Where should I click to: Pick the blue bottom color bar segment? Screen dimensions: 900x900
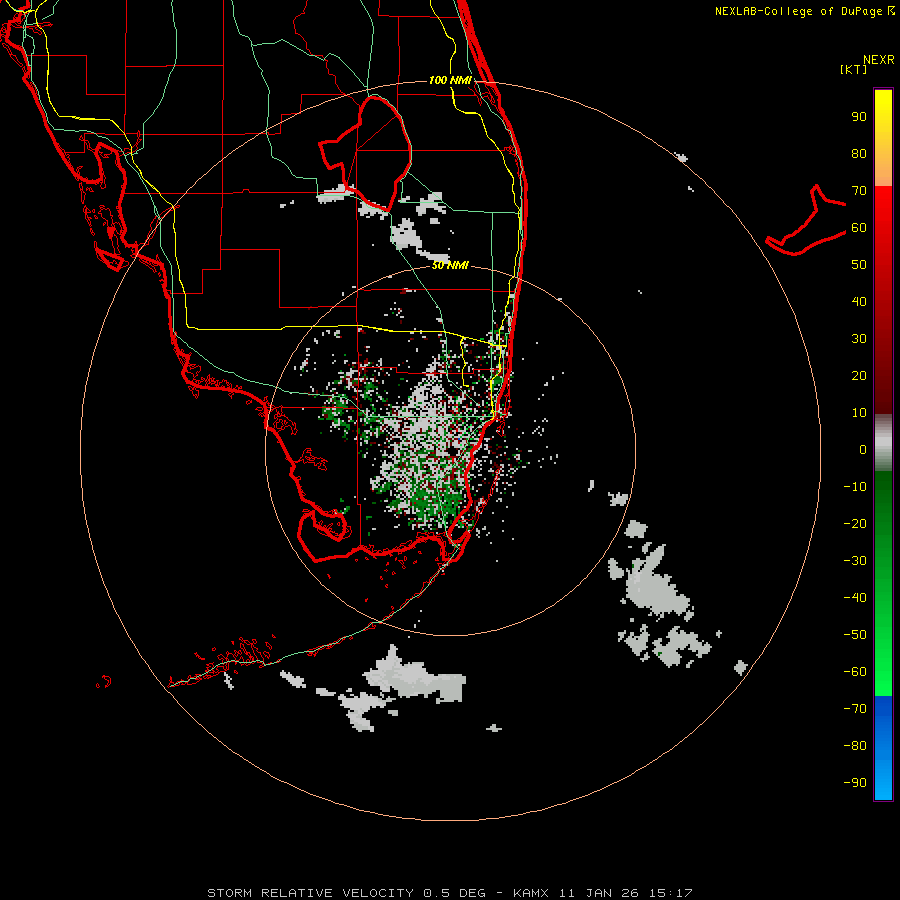pyautogui.click(x=883, y=748)
